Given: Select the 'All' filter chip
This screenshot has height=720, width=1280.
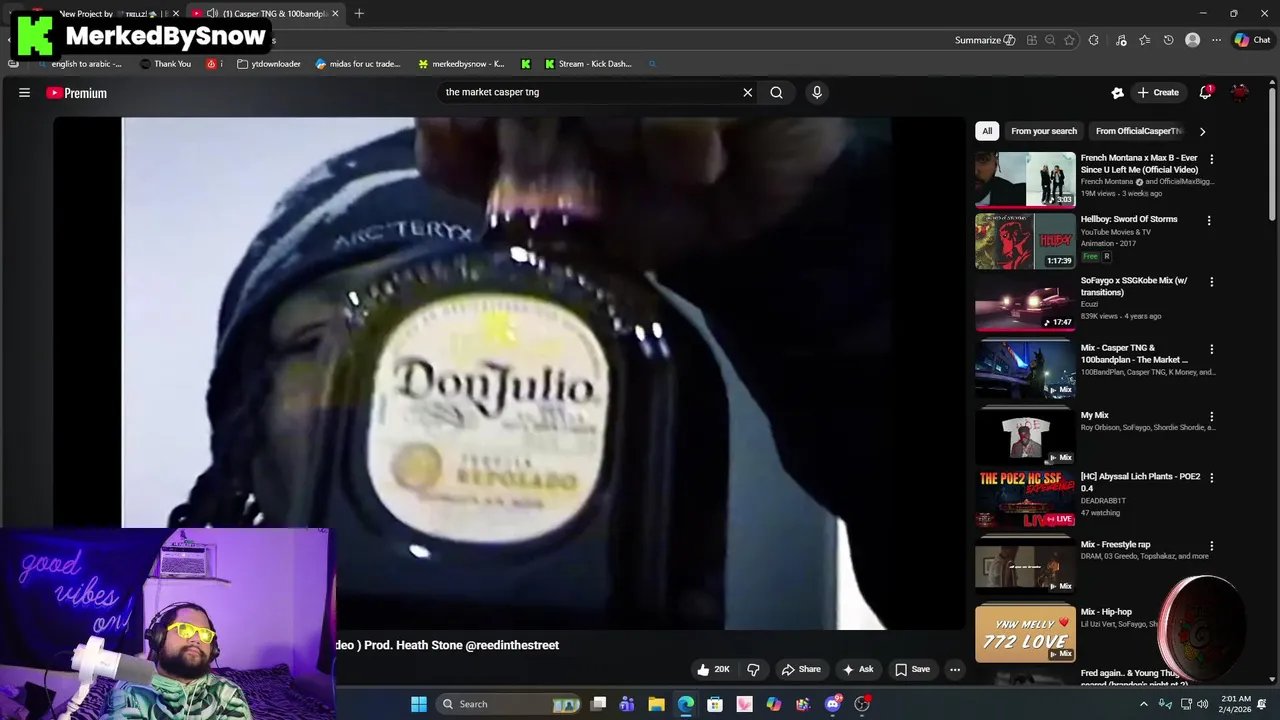Looking at the screenshot, I should pyautogui.click(x=987, y=131).
